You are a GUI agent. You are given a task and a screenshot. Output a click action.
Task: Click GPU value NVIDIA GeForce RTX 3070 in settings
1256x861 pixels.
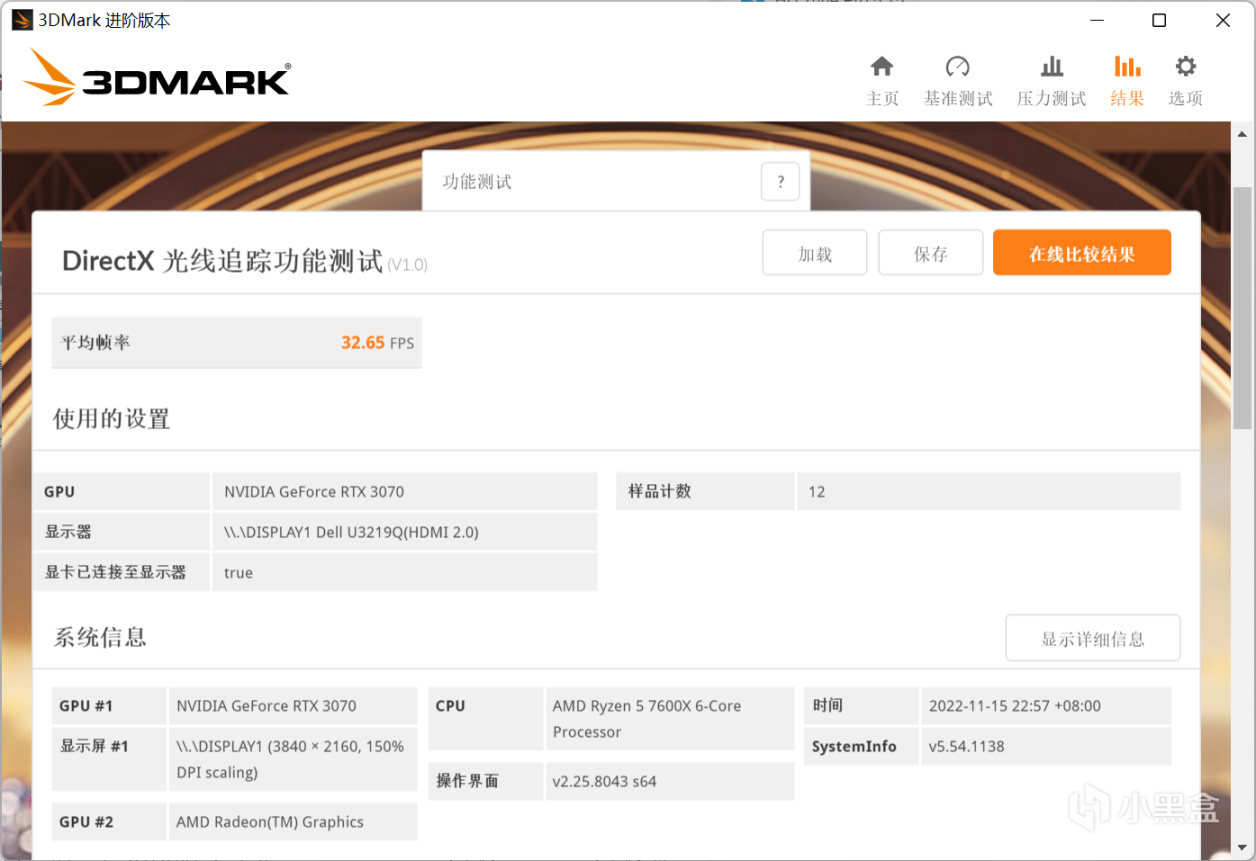404,492
